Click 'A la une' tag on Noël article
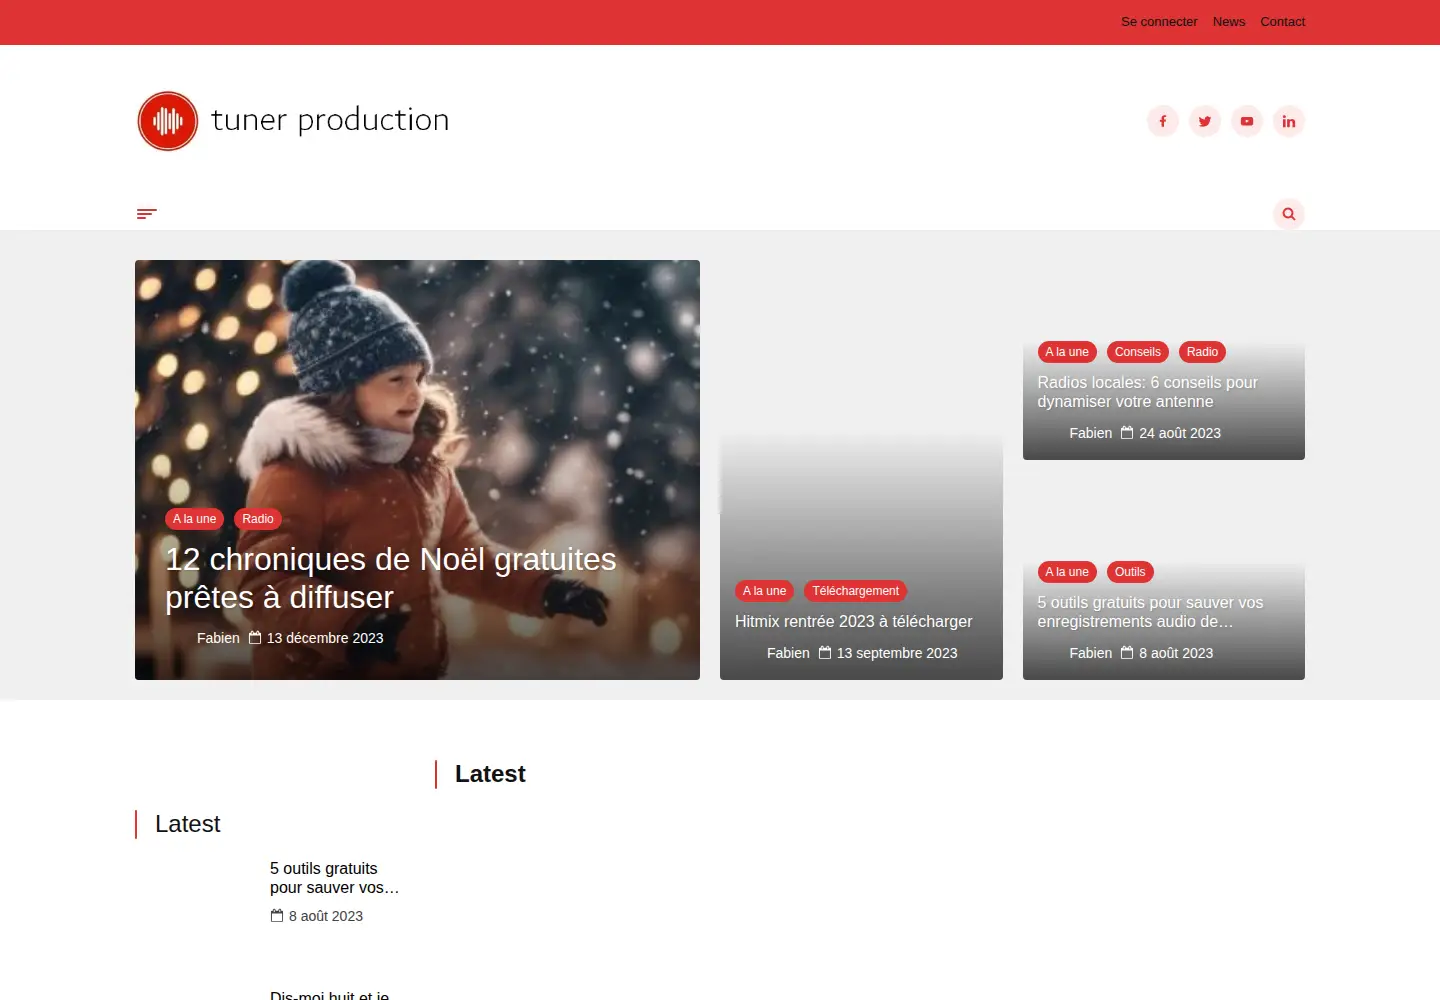Screen dimensions: 1440x1000 coord(194,519)
